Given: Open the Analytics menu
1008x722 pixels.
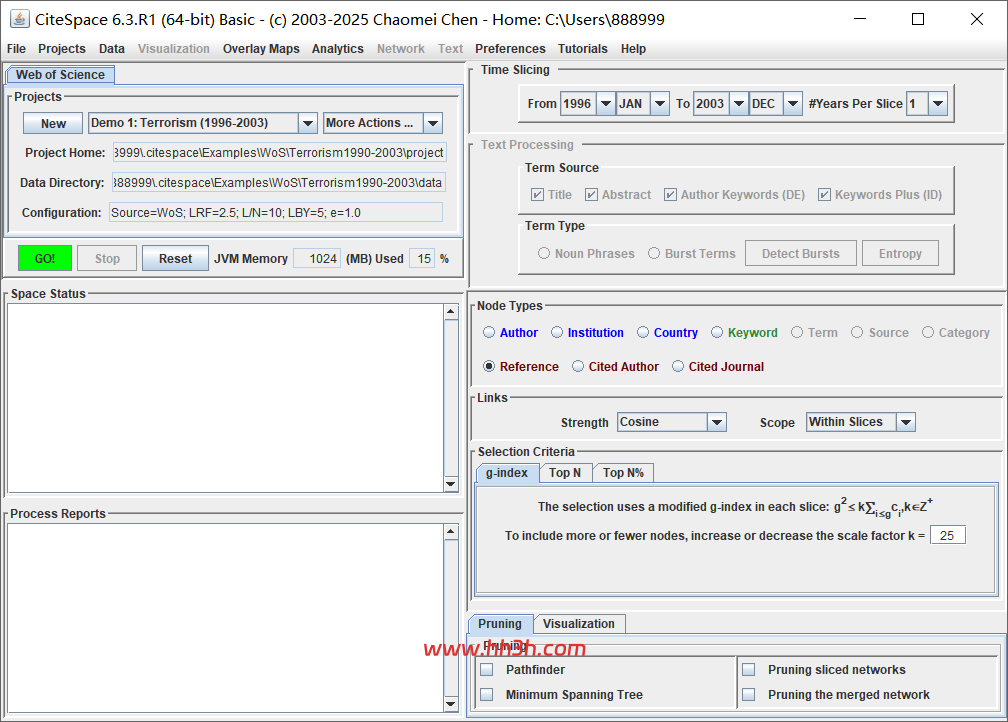Looking at the screenshot, I should [338, 49].
